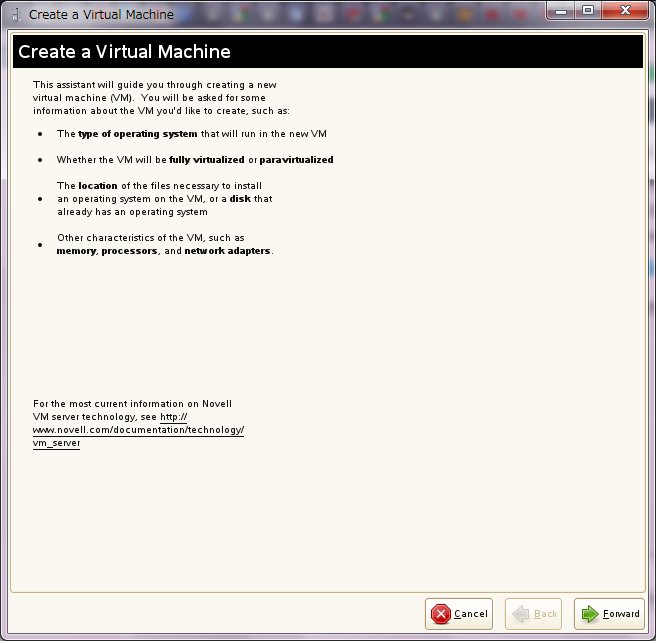The image size is (656, 641).
Task: Click the Back arrow icon
Action: 521,614
